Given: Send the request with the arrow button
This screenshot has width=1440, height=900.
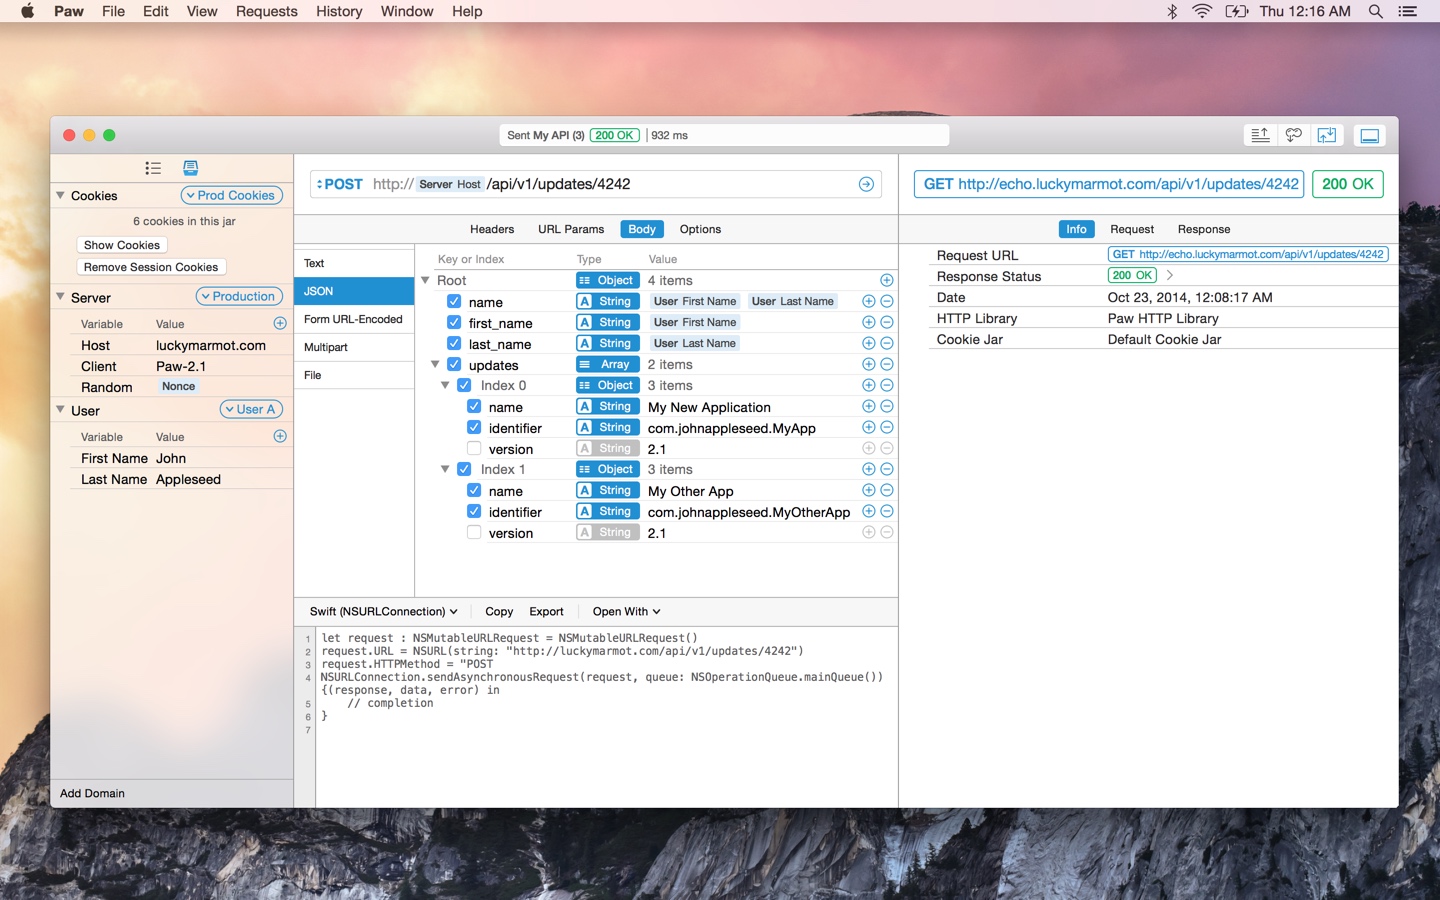Looking at the screenshot, I should 866,184.
